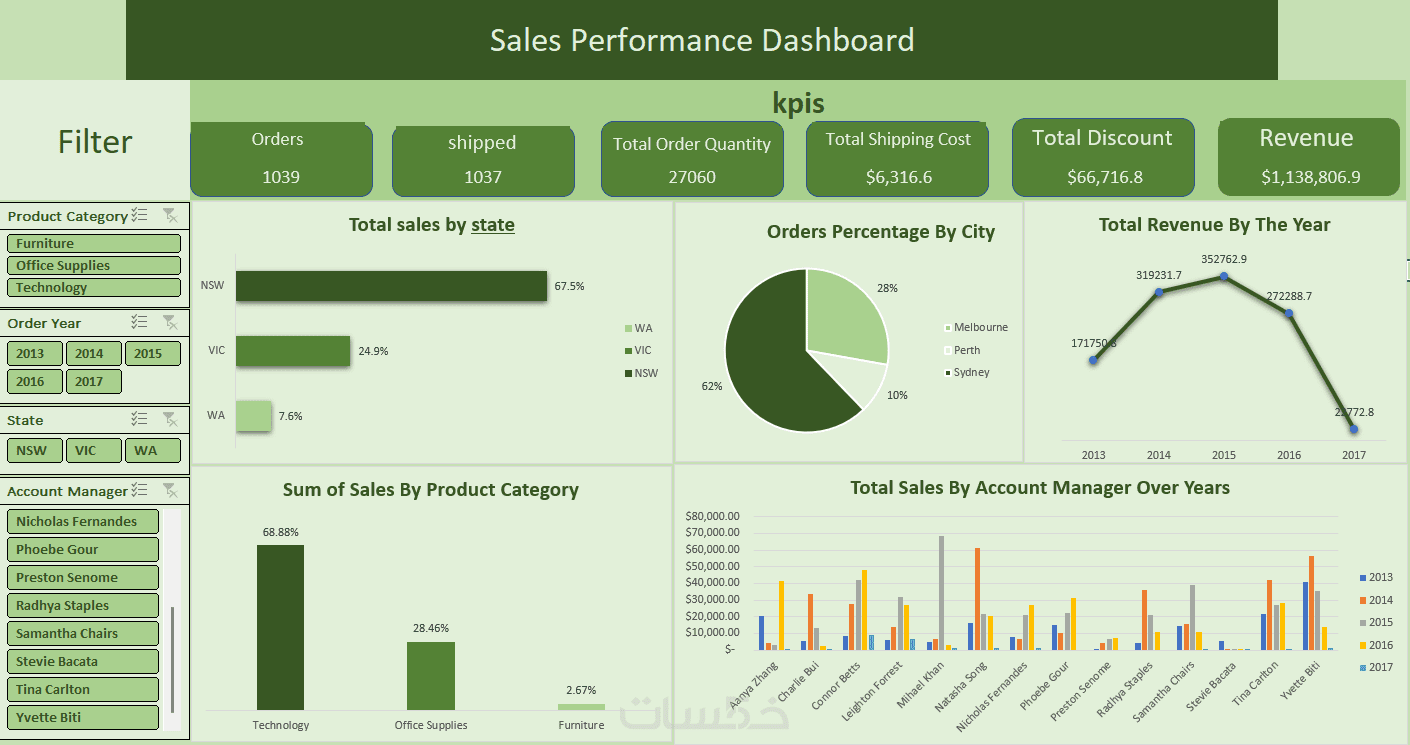The image size is (1410, 745).
Task: Filter by account manager Nicholas Fernandes
Action: [83, 521]
